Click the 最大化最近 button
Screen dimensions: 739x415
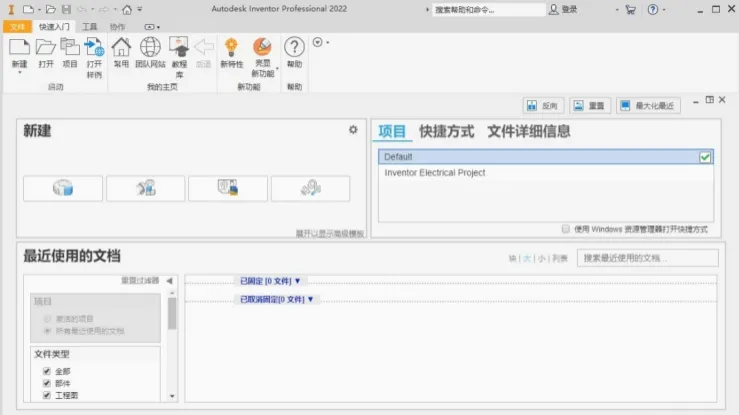(x=648, y=106)
